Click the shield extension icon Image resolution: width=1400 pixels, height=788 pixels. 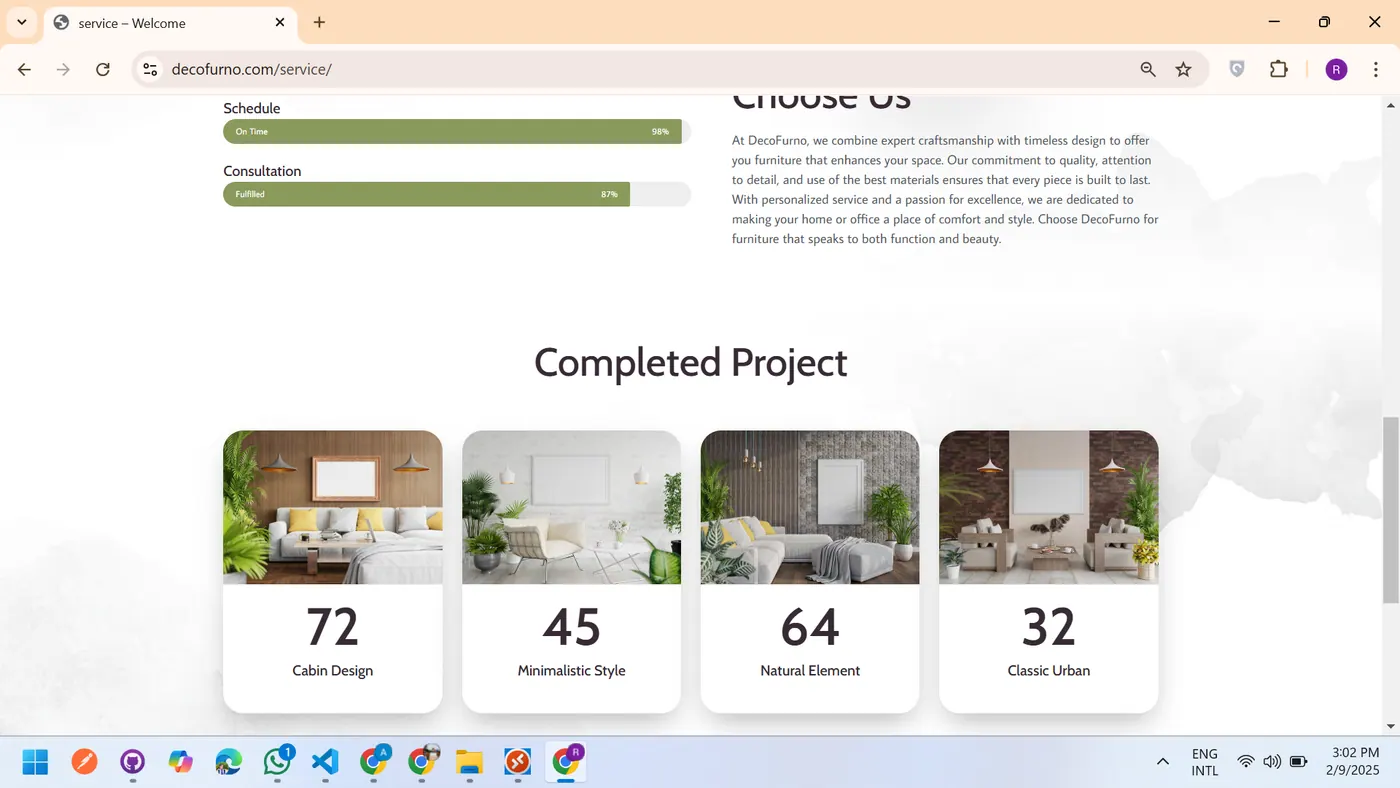point(1237,69)
